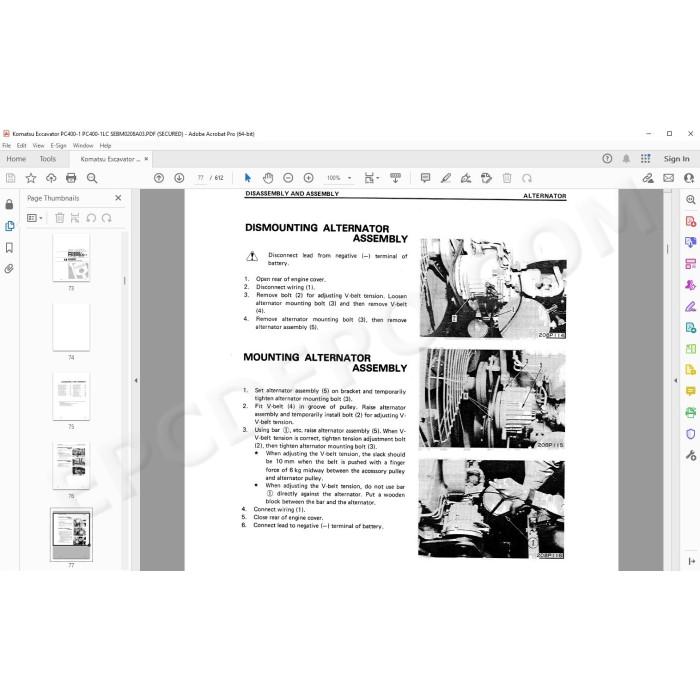
Task: Select page 73 thumbnail
Action: coord(71,257)
